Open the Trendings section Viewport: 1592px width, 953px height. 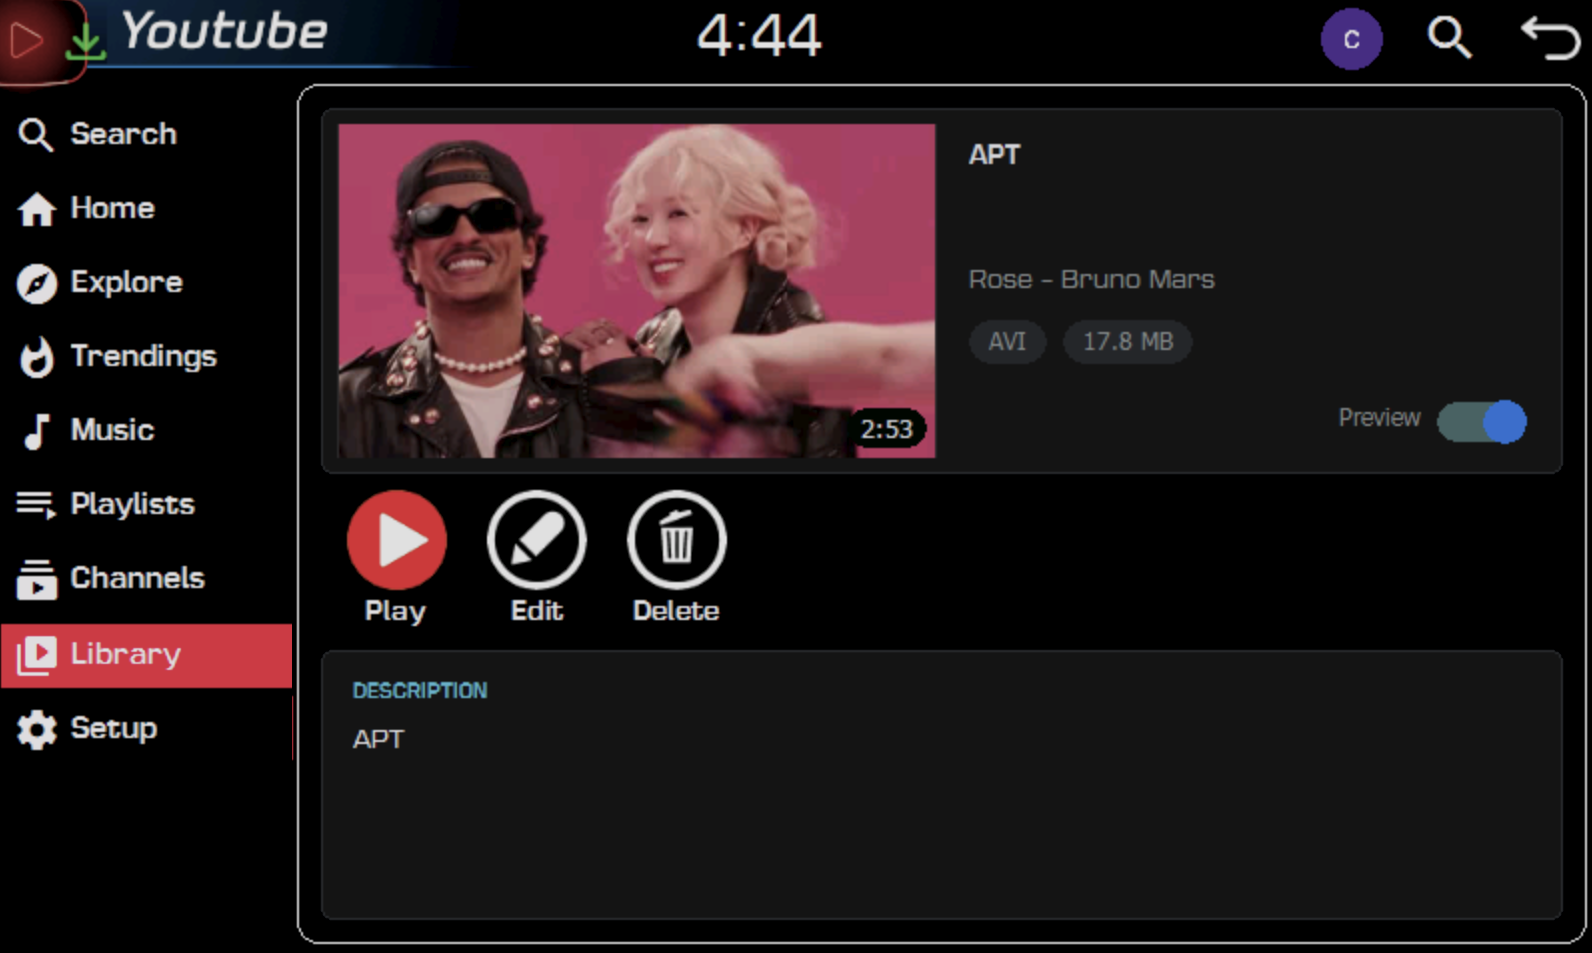[146, 357]
